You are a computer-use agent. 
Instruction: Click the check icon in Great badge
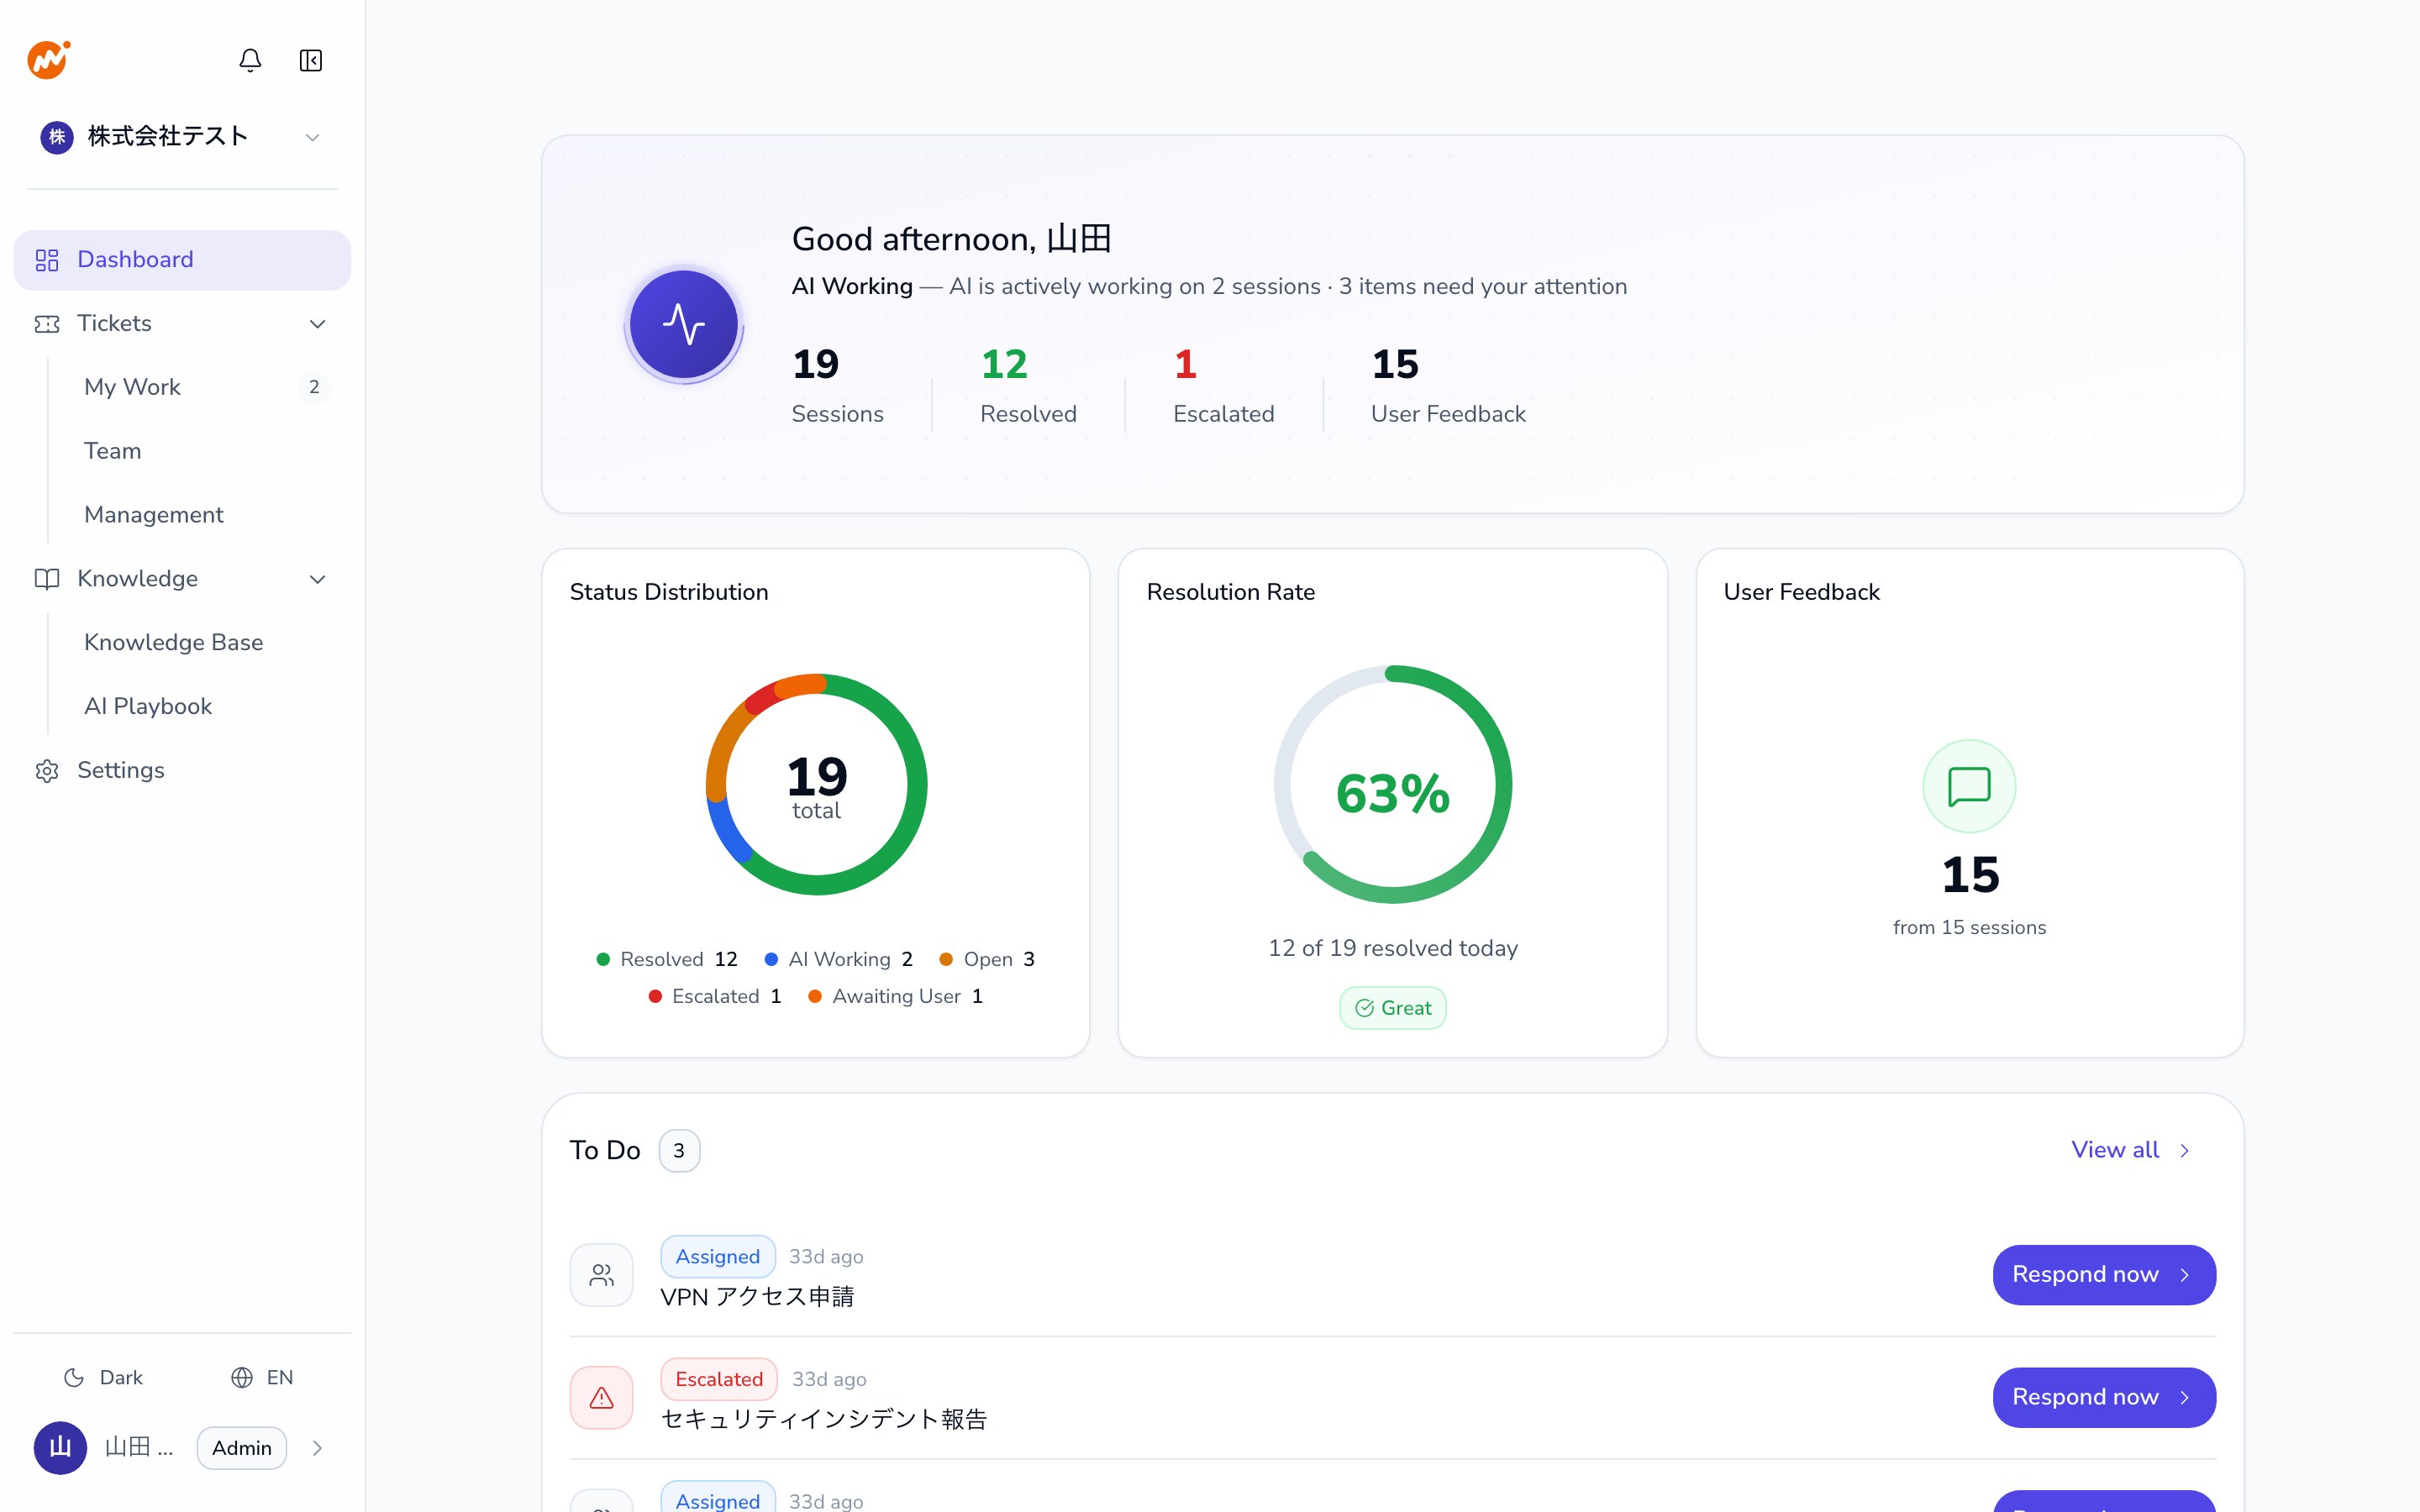(1364, 1008)
